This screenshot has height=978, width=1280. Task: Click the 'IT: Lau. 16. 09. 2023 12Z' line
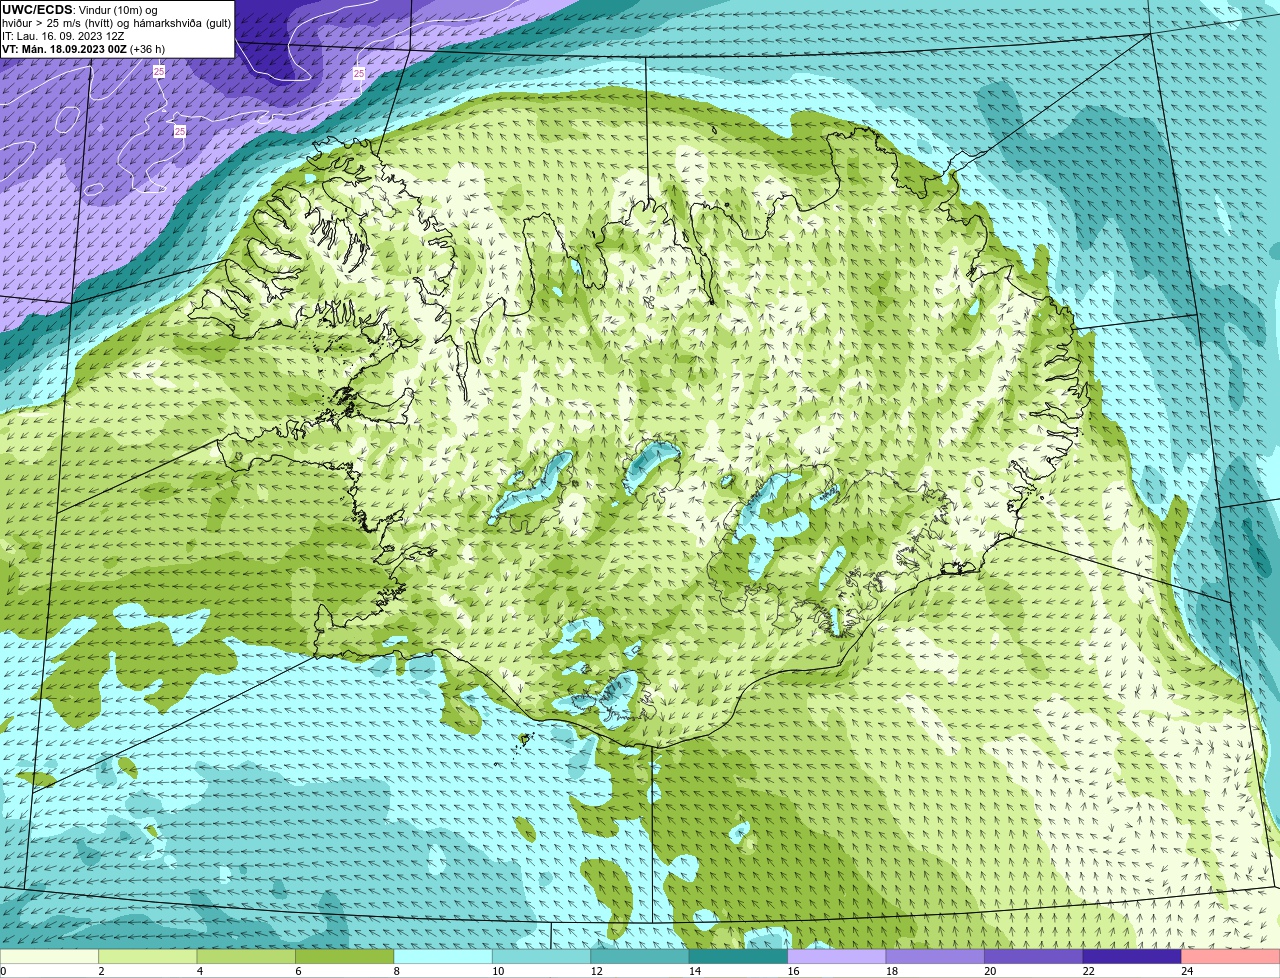(63, 36)
